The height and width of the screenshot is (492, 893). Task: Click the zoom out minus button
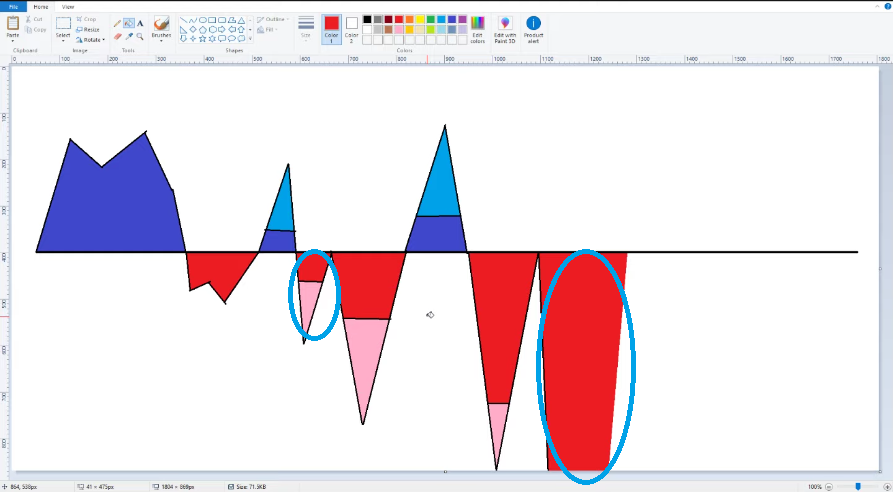829,487
